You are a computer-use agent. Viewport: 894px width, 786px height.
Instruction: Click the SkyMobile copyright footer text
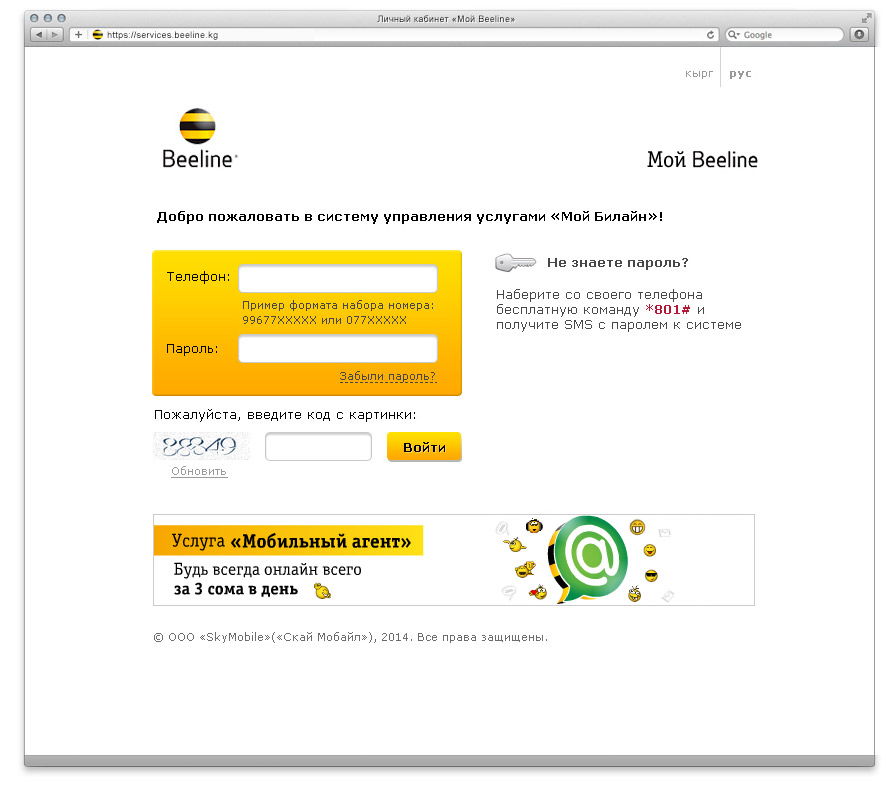(351, 637)
